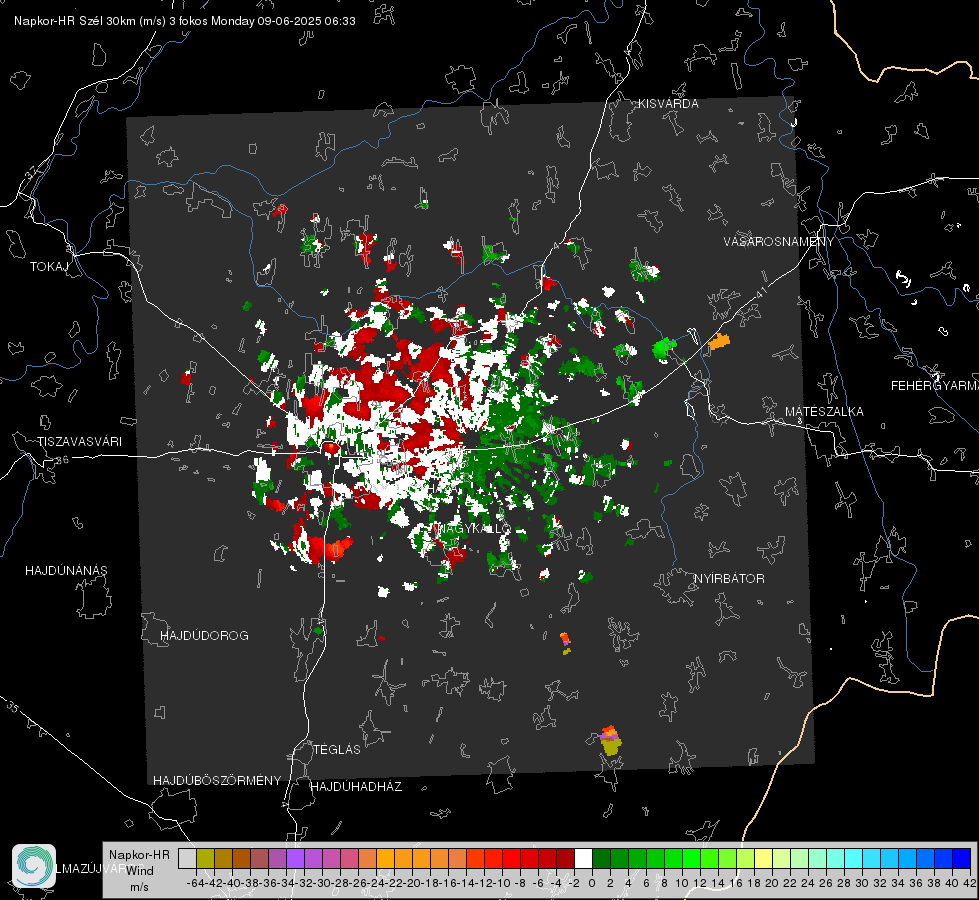This screenshot has width=979, height=900.
Task: Click the bright green echo left of orange patch
Action: tap(664, 348)
